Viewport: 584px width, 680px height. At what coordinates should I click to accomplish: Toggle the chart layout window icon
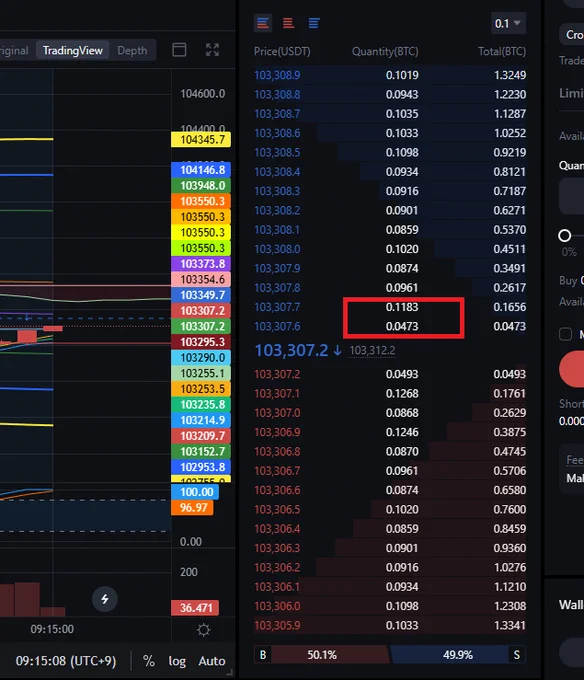point(179,50)
